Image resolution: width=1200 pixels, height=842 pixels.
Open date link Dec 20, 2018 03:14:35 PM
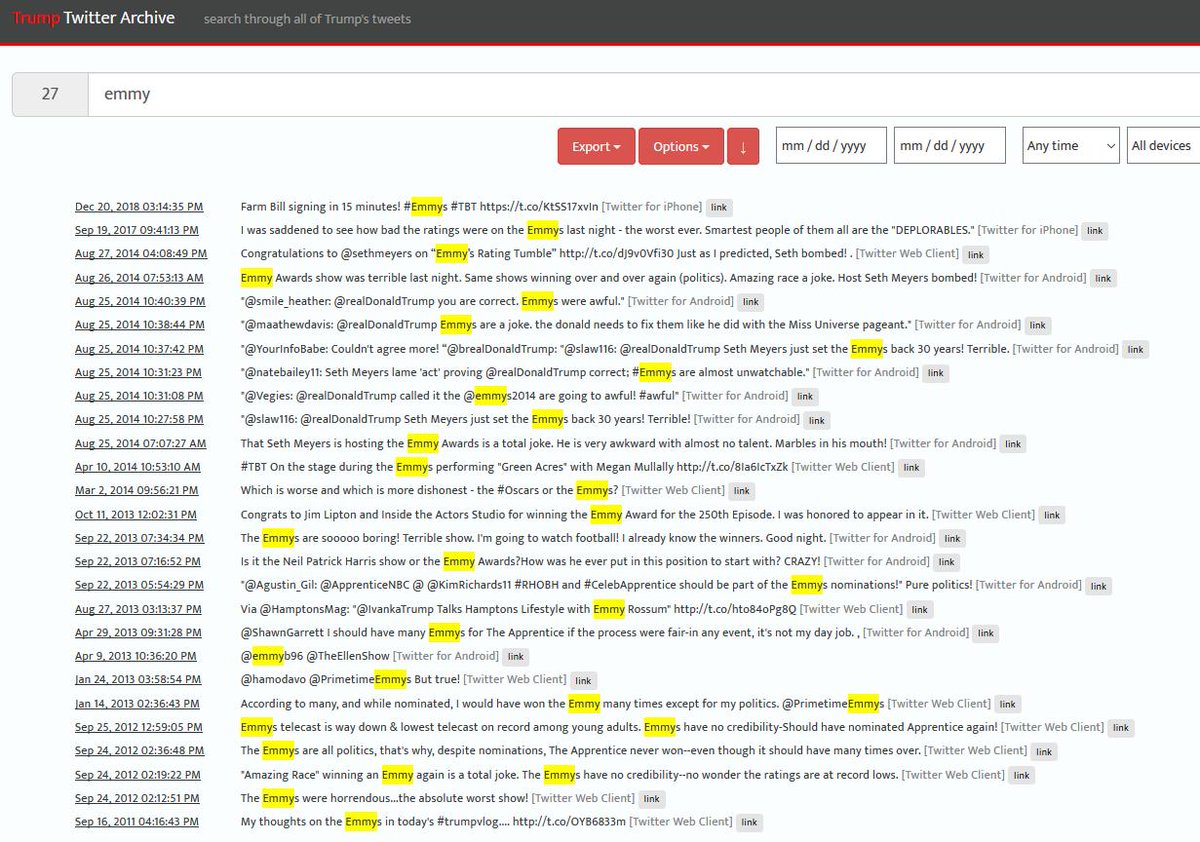[139, 207]
